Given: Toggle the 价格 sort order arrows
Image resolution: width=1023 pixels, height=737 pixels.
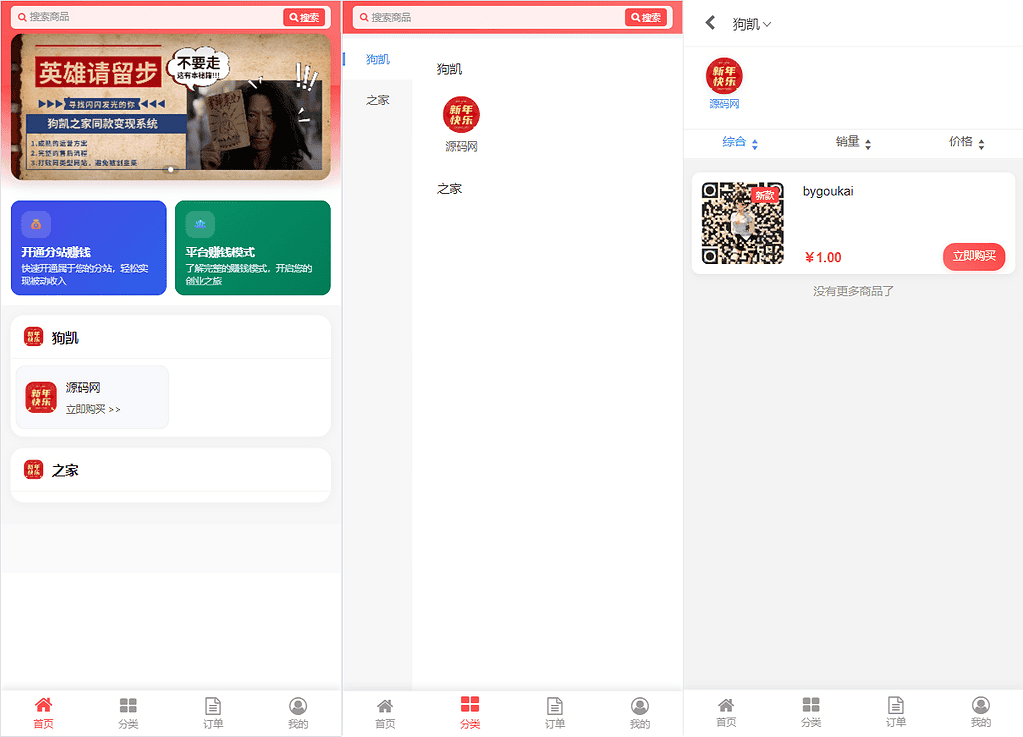Looking at the screenshot, I should [981, 143].
